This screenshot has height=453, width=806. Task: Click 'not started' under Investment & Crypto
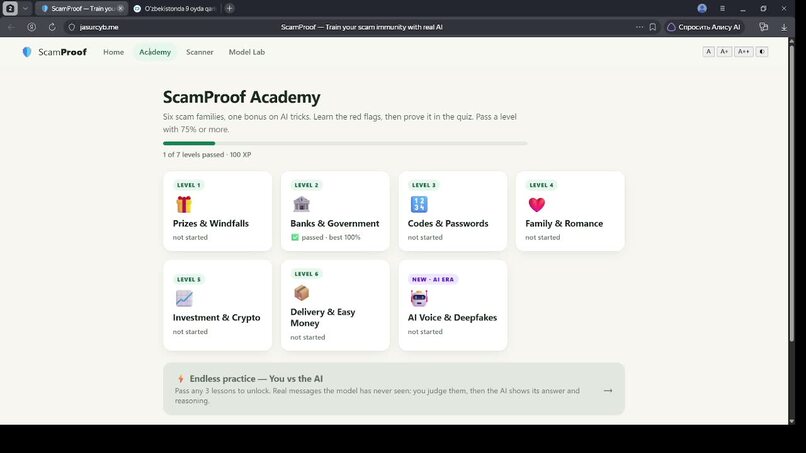coord(190,332)
